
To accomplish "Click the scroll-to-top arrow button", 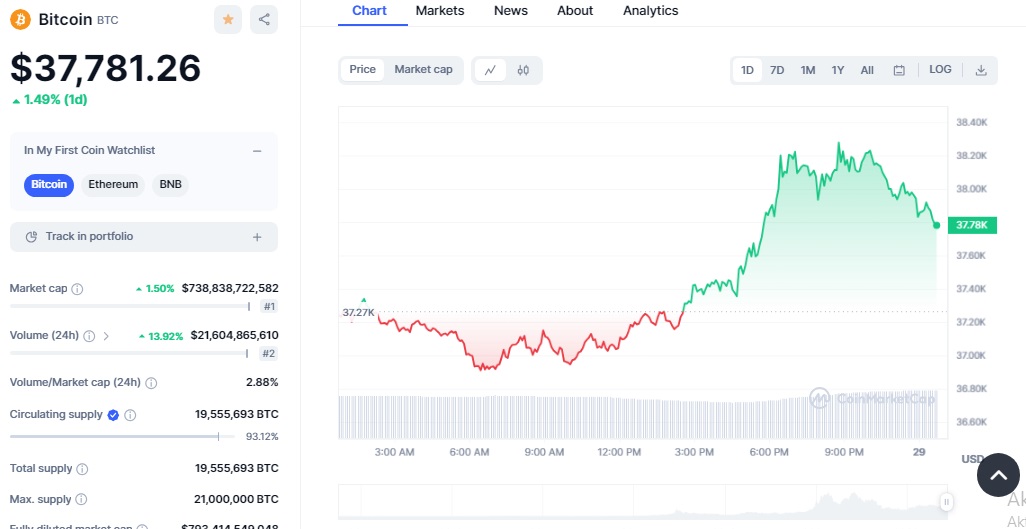I will (998, 475).
